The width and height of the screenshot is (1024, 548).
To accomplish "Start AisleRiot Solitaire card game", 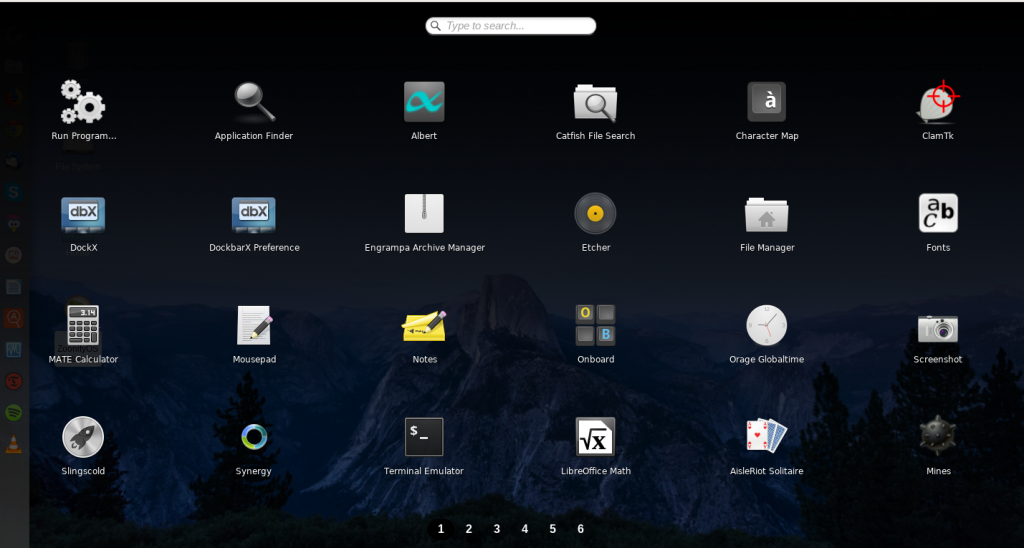I will 767,436.
